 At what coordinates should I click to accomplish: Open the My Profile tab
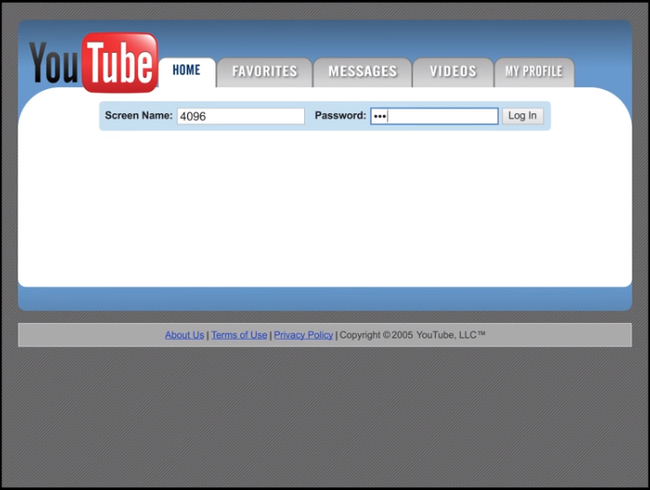(534, 72)
